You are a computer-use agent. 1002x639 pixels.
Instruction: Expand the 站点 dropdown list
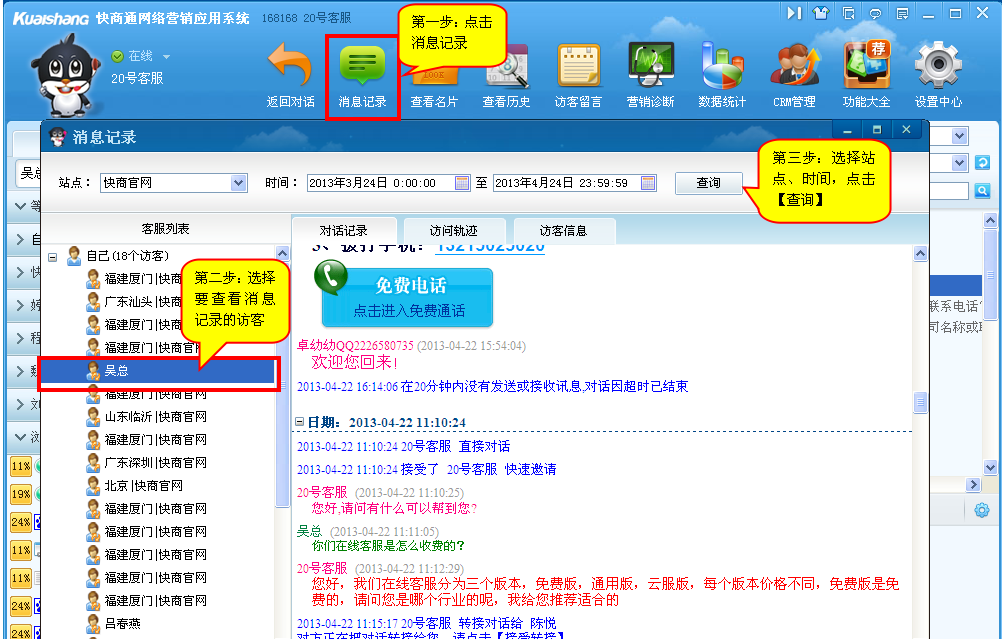(239, 183)
